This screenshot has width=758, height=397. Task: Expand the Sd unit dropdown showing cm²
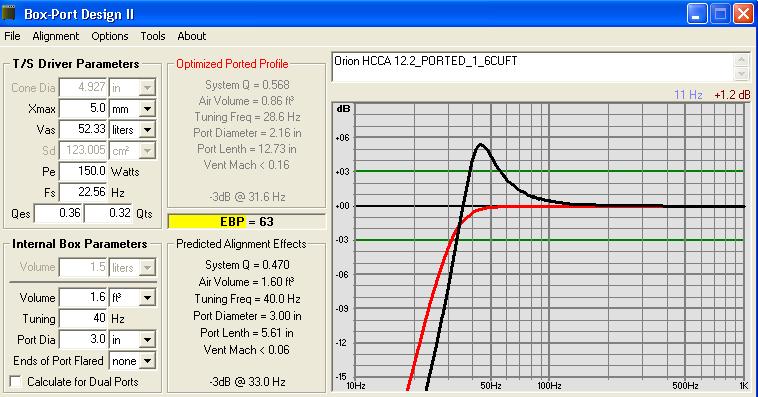click(x=147, y=151)
